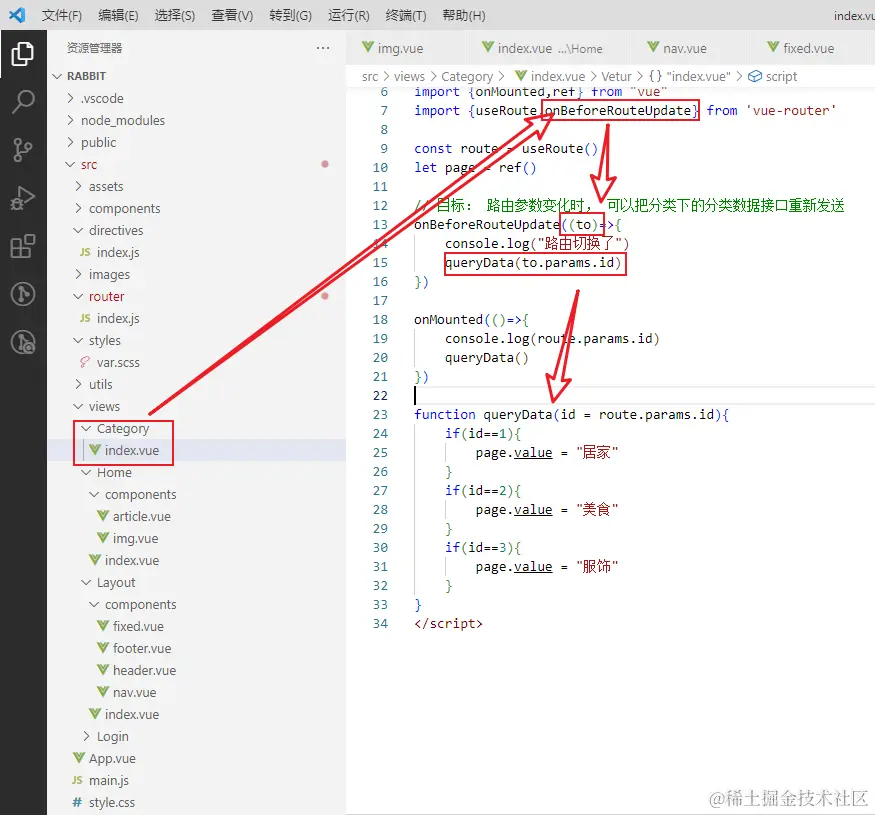Expand the node_modules folder
The image size is (875, 815).
pyautogui.click(x=70, y=120)
